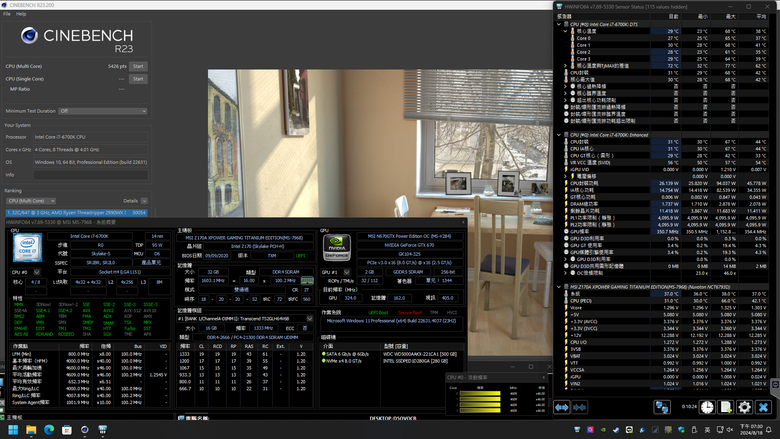The width and height of the screenshot is (780, 439).
Task: Click the NVIDIA tray icon
Action: [x=603, y=430]
